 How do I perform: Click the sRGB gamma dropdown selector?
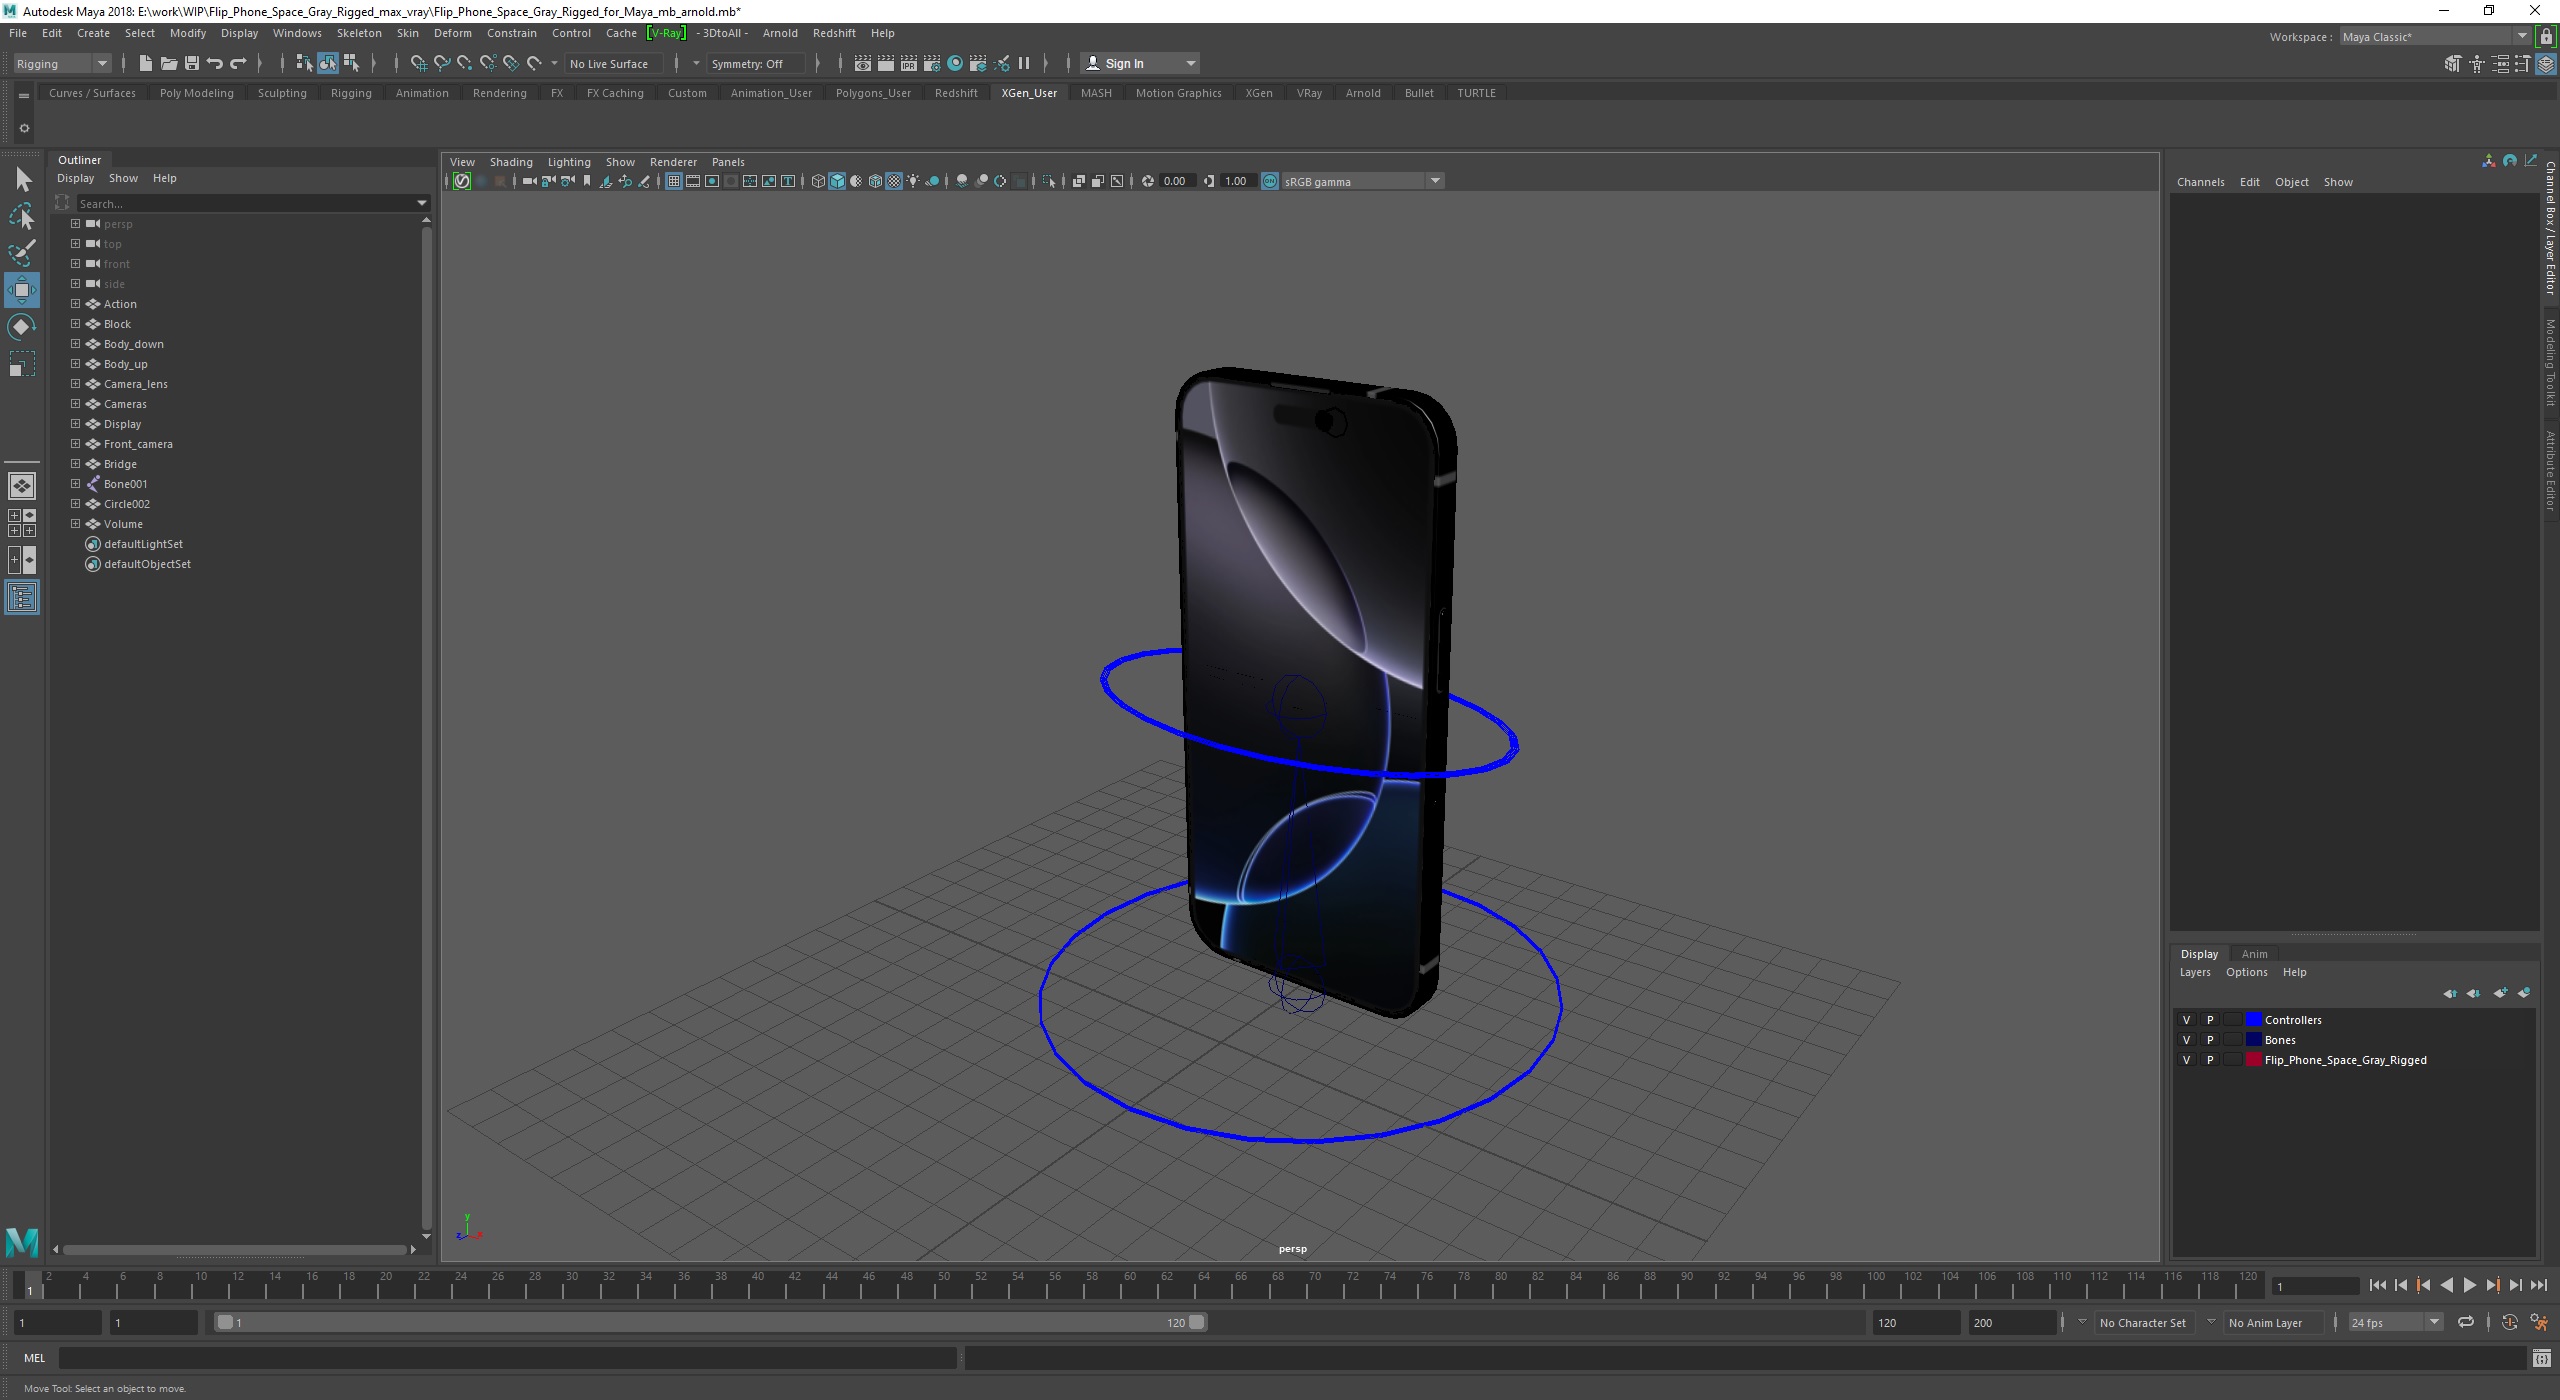click(x=1358, y=181)
